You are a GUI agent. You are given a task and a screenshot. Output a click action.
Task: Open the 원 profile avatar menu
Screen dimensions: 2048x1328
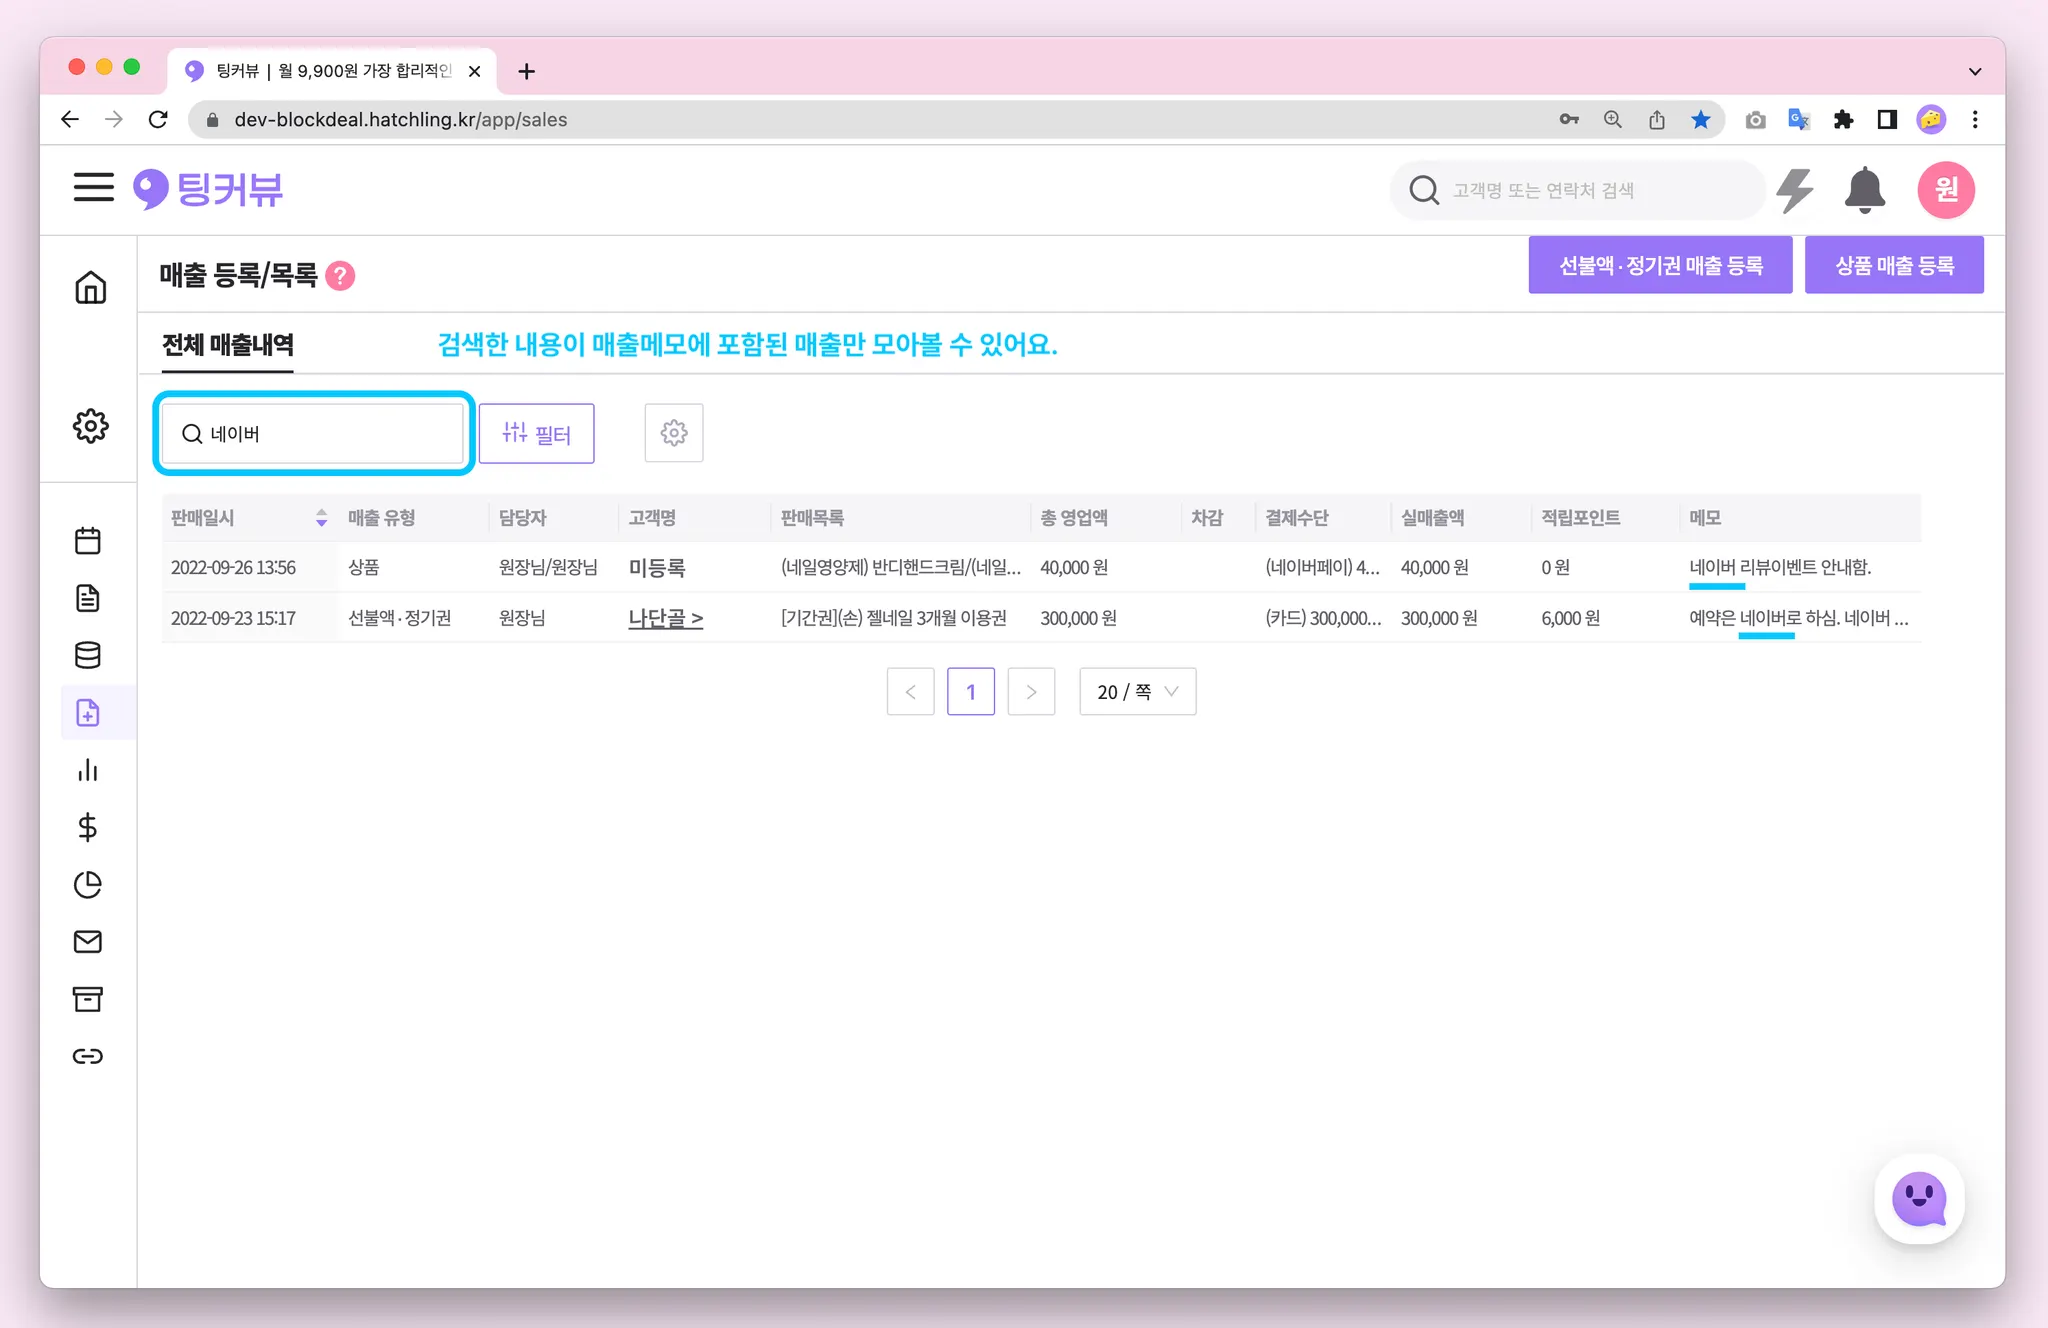[1945, 190]
